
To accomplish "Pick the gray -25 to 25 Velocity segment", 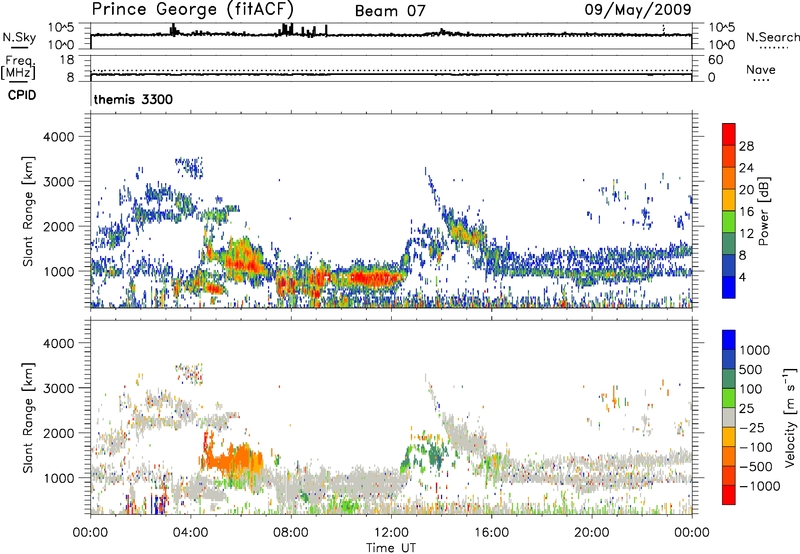I will [x=729, y=417].
